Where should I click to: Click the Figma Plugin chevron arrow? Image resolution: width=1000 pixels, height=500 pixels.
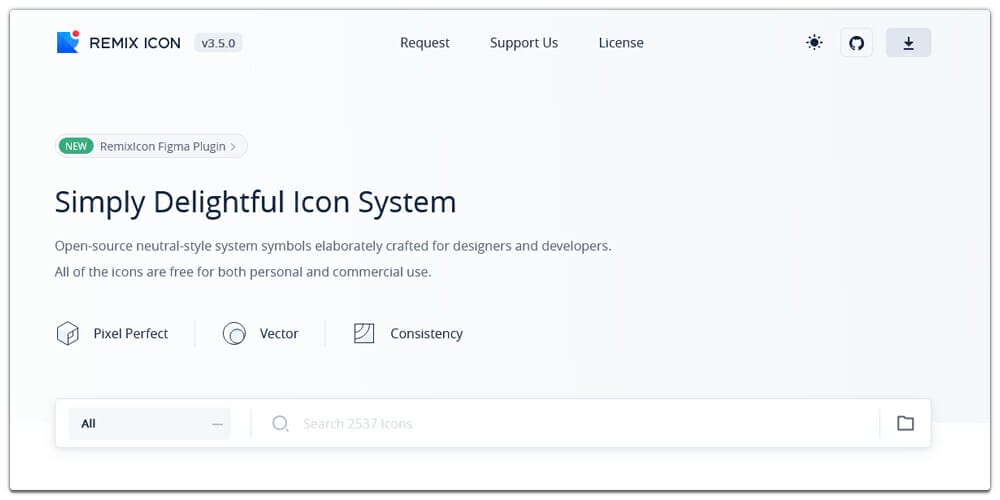(234, 147)
